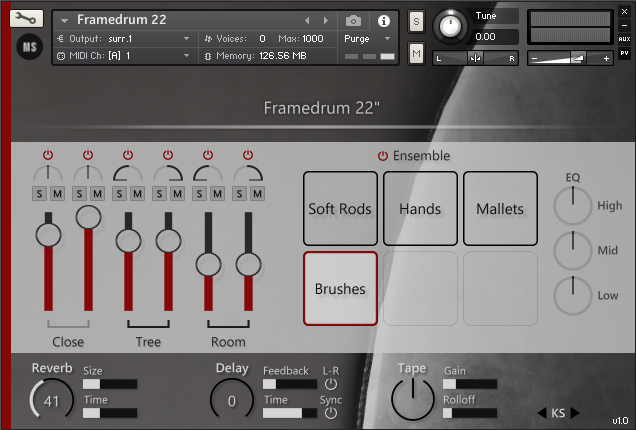The image size is (636, 430).
Task: Click the KS left arrow
Action: [x=542, y=413]
